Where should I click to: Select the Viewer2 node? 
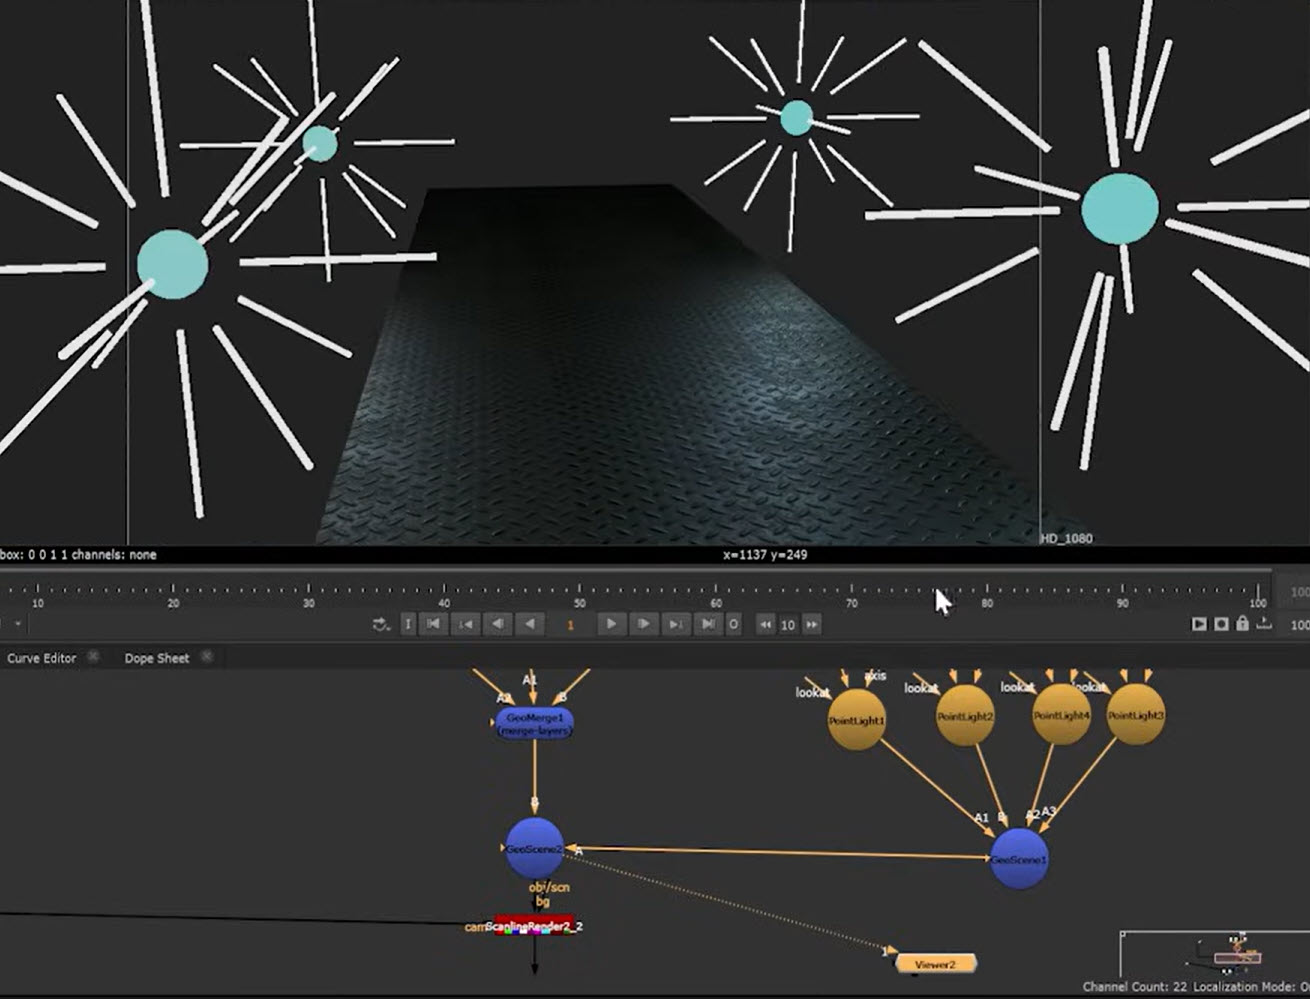coord(934,964)
